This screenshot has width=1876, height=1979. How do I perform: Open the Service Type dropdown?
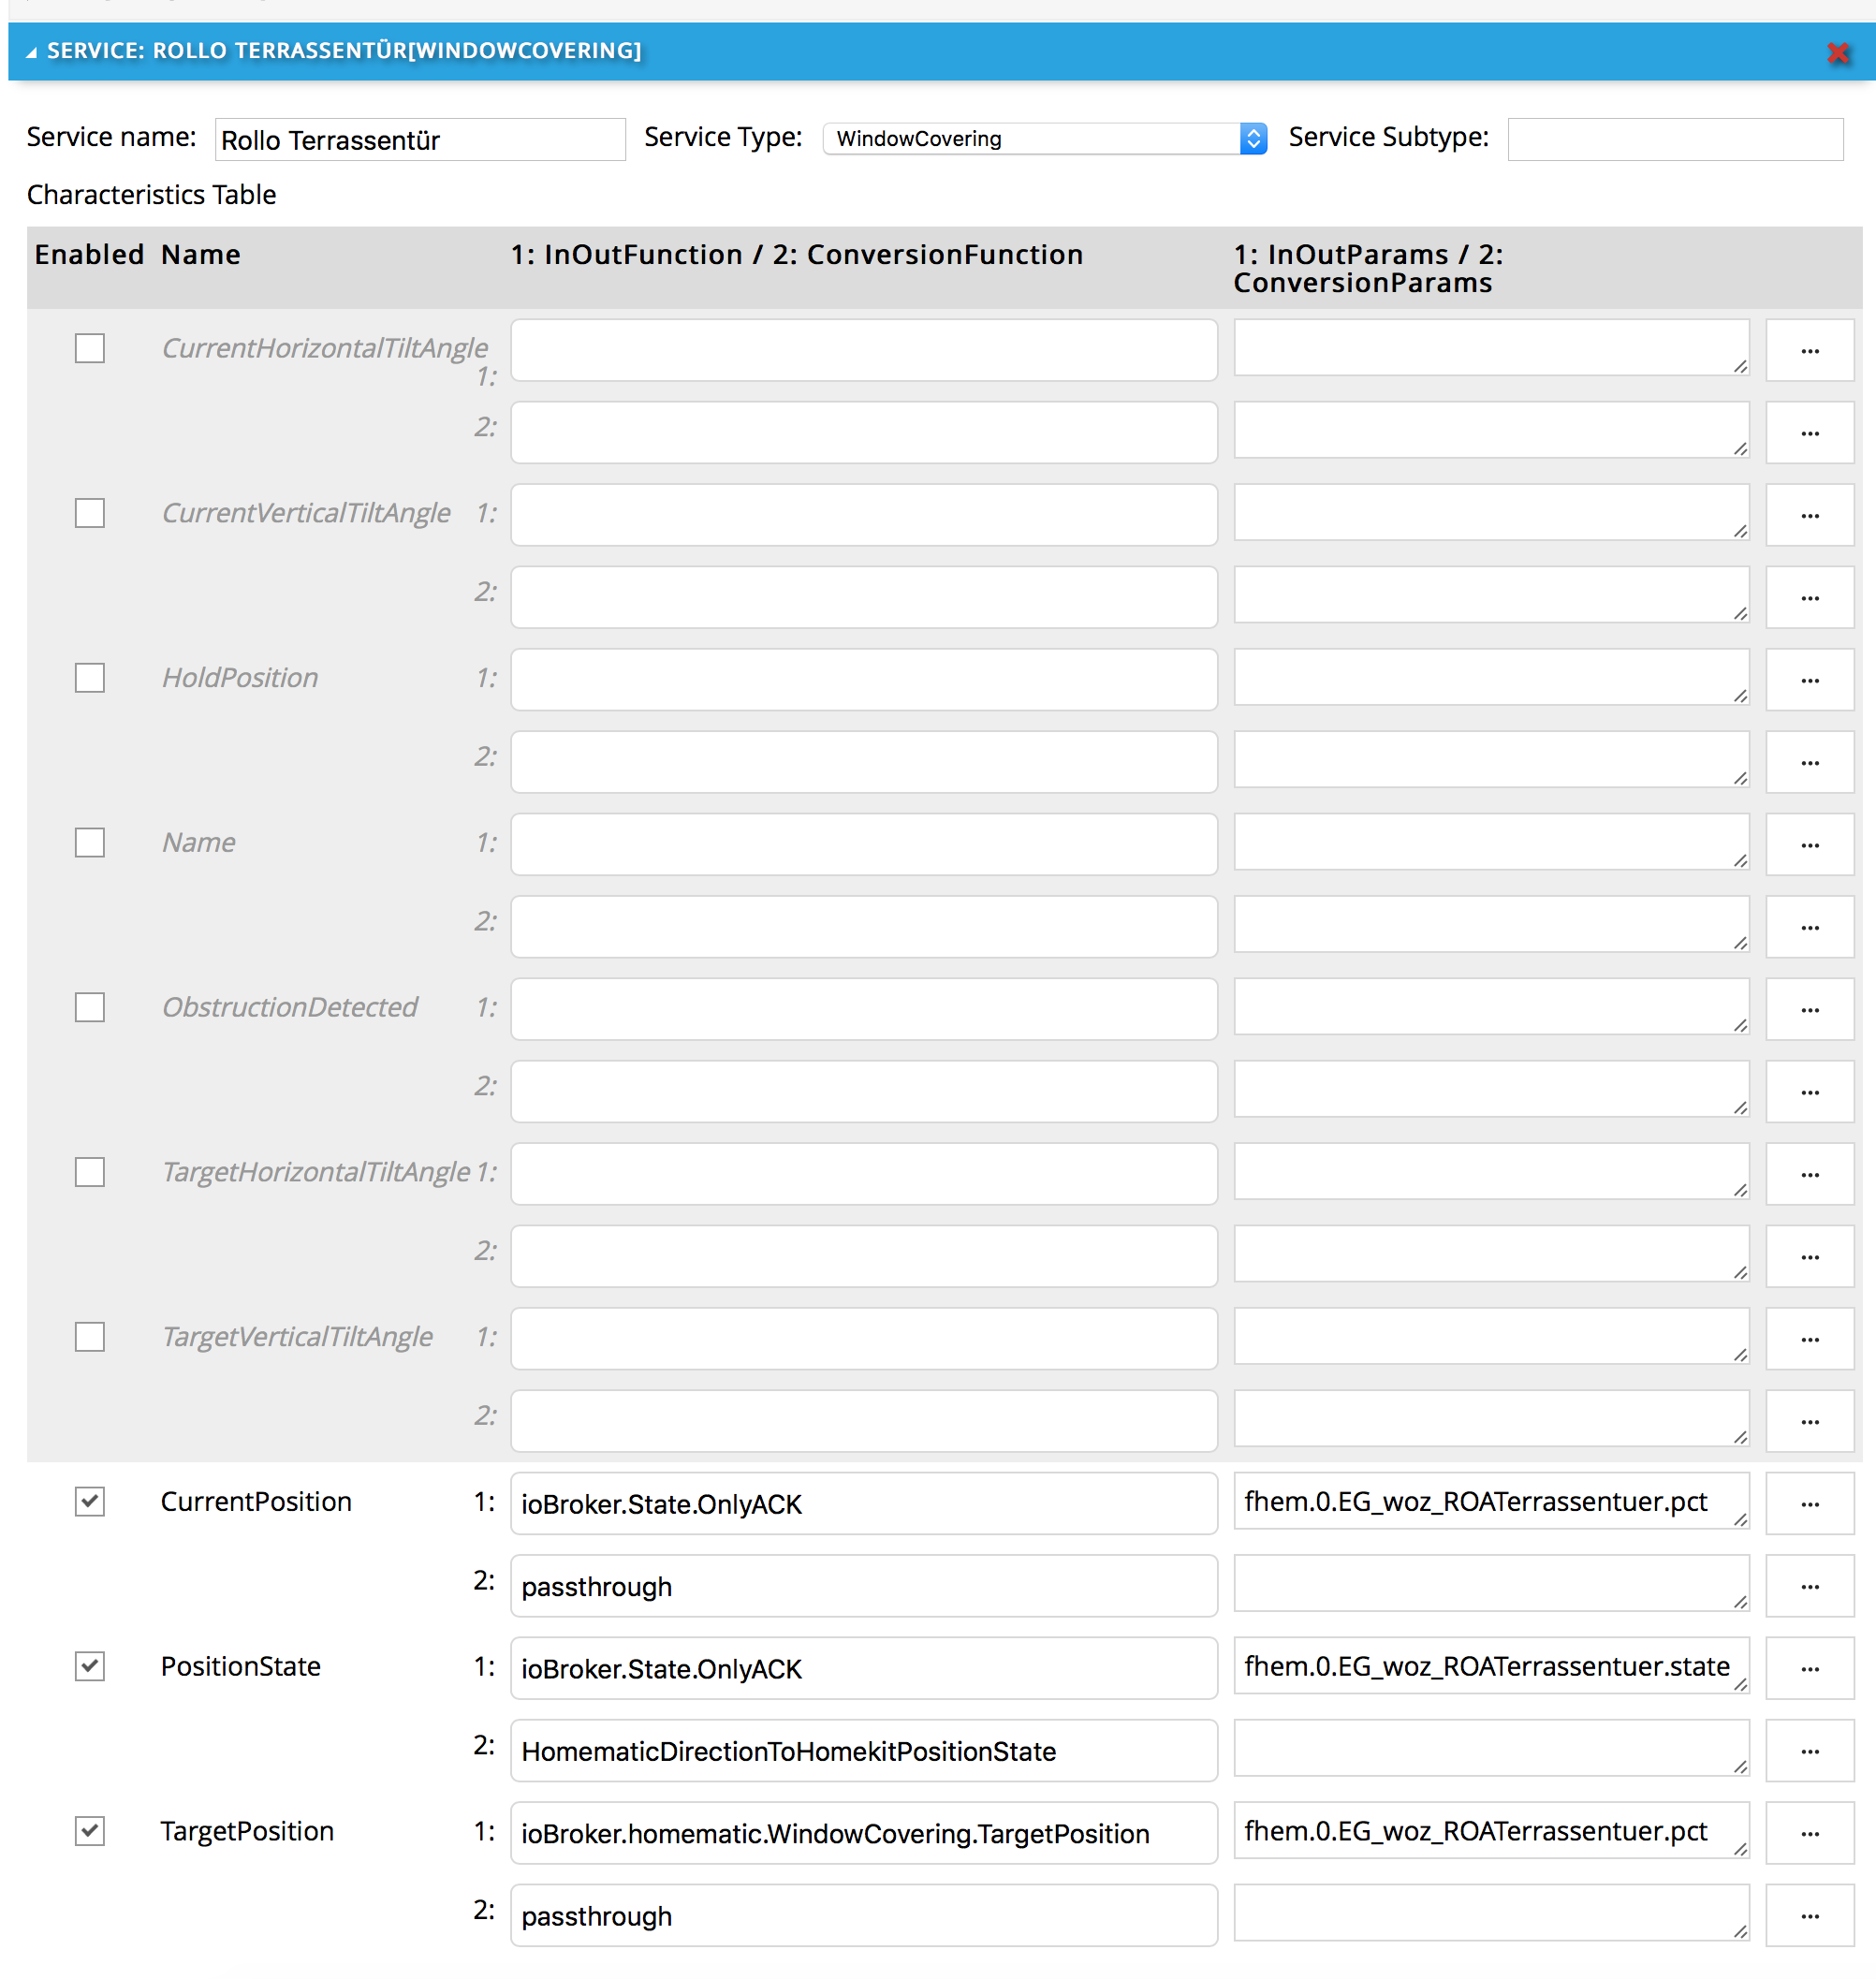(1044, 139)
